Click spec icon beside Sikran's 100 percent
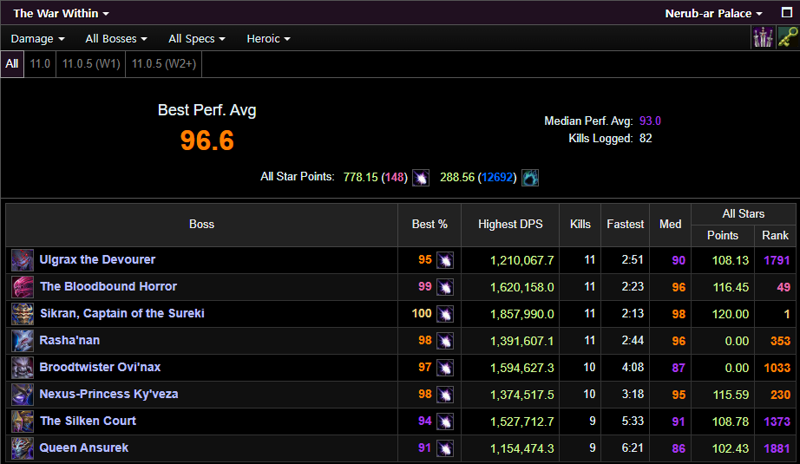The height and width of the screenshot is (464, 800). 445,314
